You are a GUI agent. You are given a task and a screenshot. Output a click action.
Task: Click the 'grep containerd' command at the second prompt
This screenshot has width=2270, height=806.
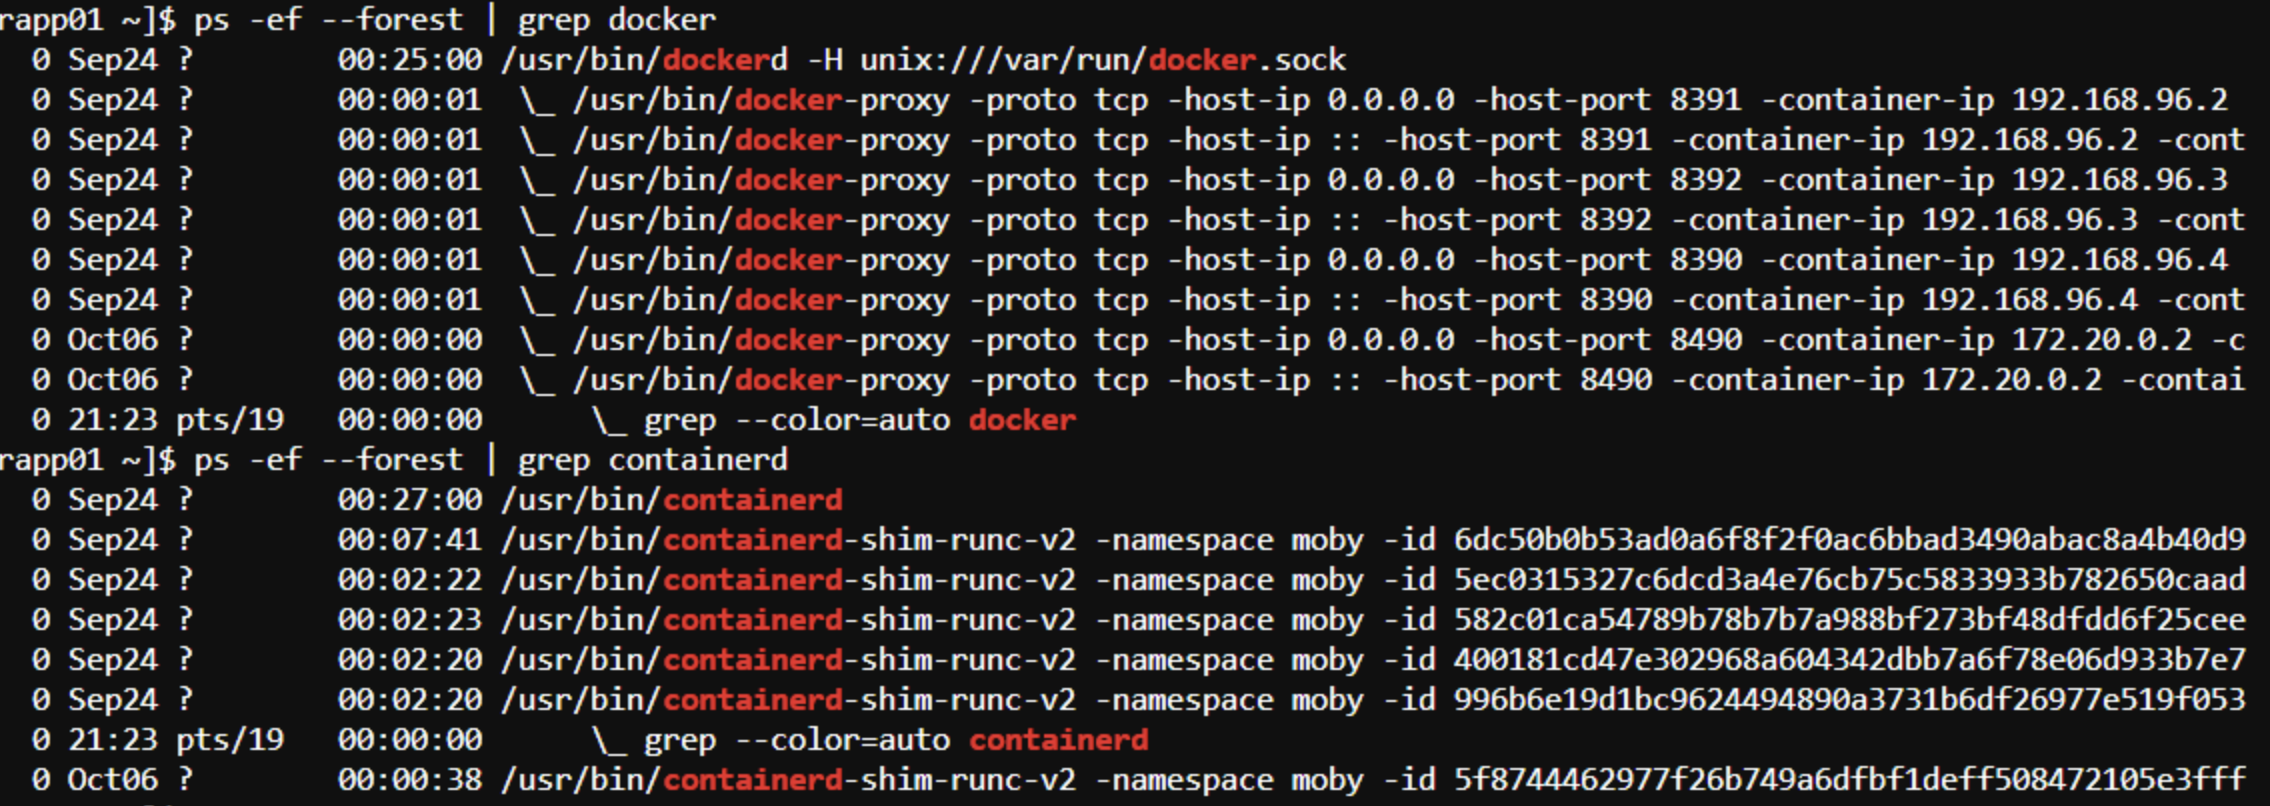coord(652,460)
